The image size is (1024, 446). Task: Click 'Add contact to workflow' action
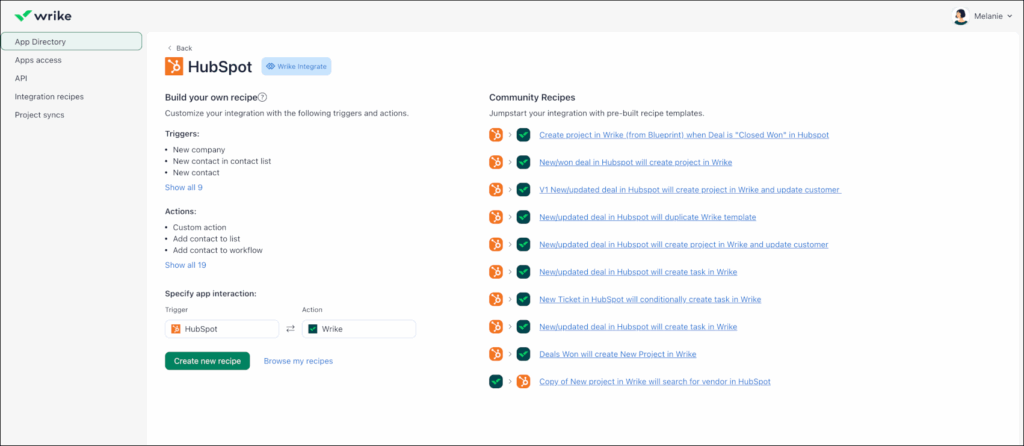(218, 250)
